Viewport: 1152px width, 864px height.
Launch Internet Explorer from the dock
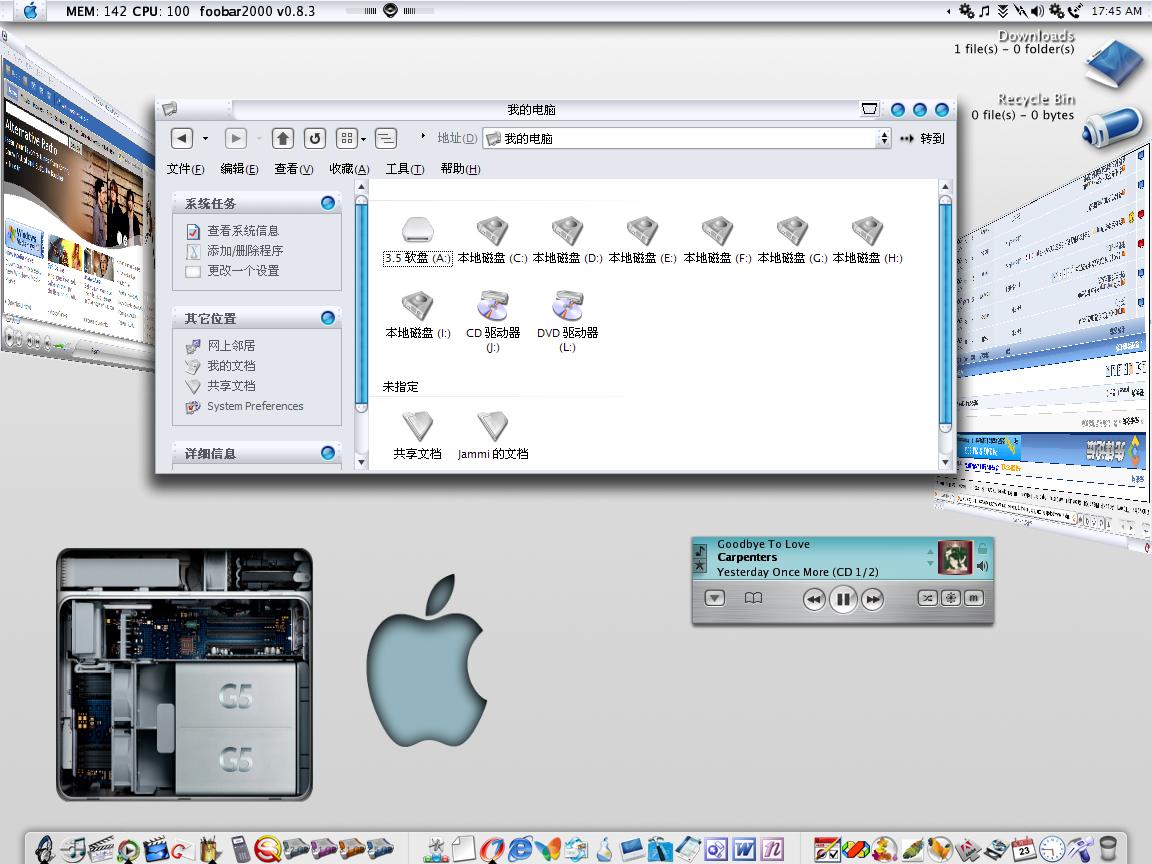click(520, 849)
